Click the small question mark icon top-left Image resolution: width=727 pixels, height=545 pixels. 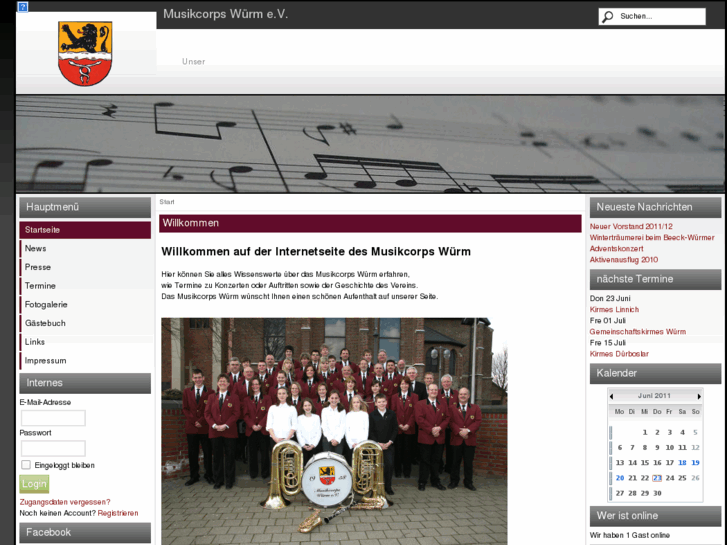pos(23,6)
